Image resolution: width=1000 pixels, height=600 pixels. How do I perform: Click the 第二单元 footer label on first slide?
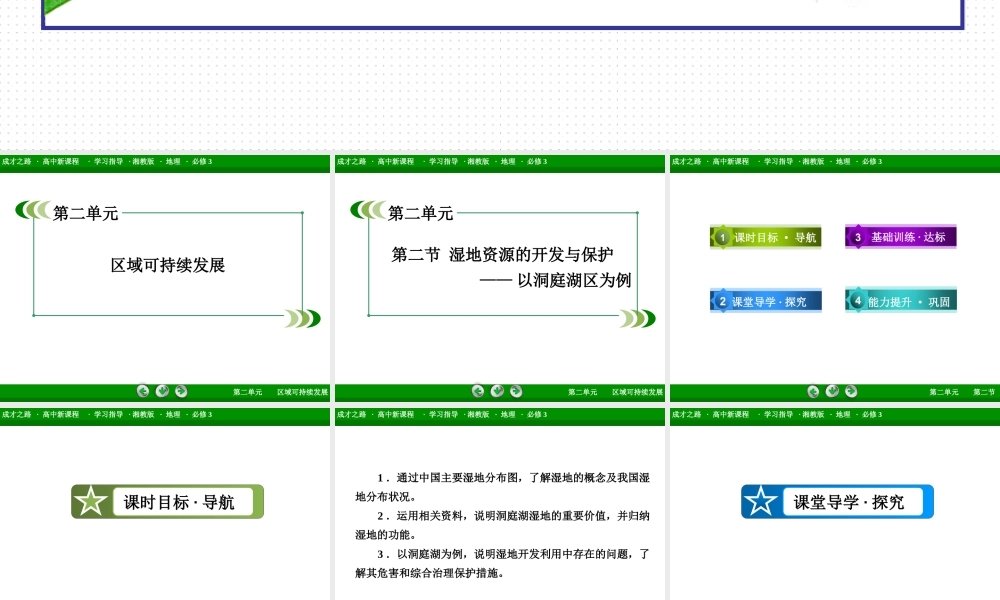(247, 392)
